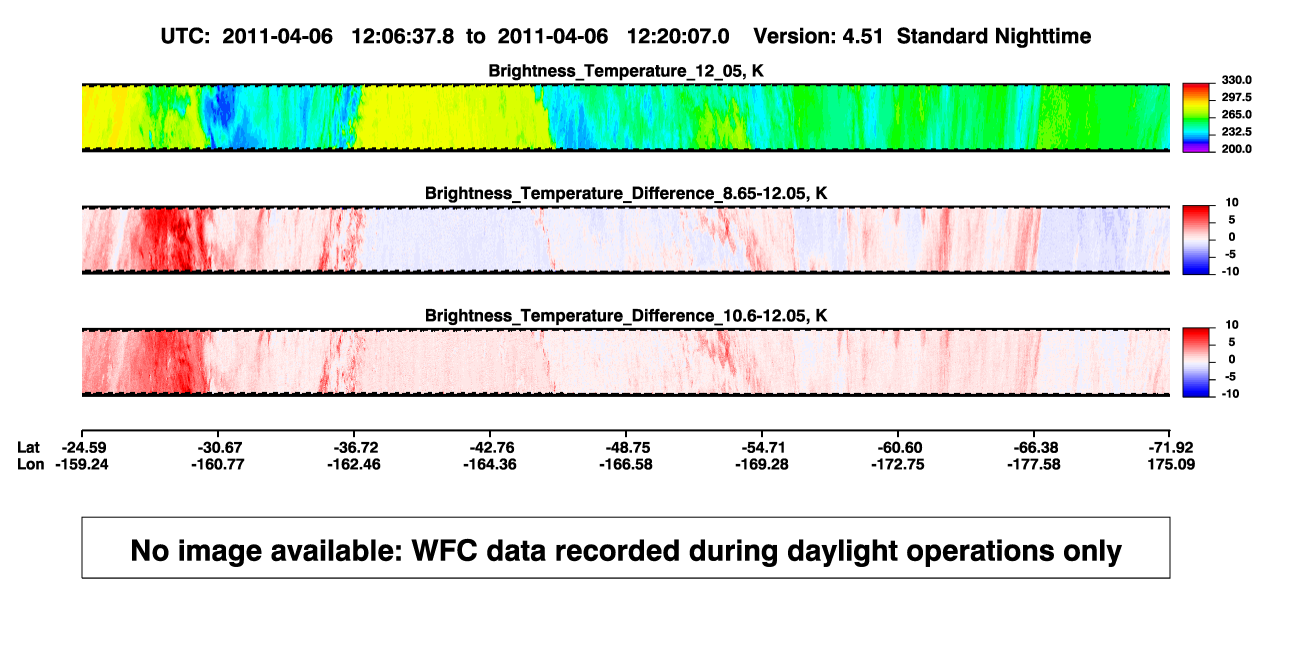The width and height of the screenshot is (1300, 667).
Task: Click latitude value -60.60
Action: 898,447
